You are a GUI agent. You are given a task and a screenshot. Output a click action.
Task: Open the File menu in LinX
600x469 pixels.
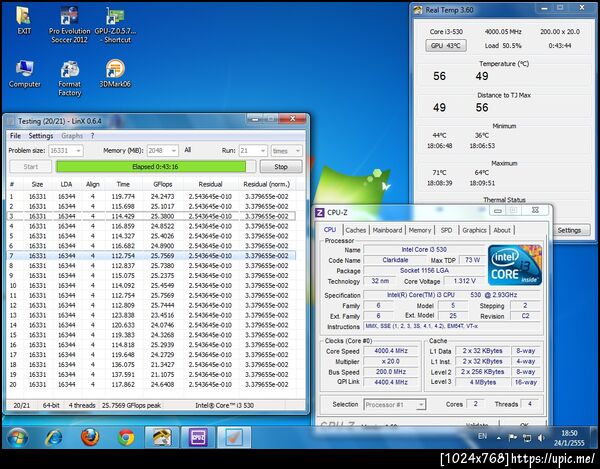[x=15, y=136]
